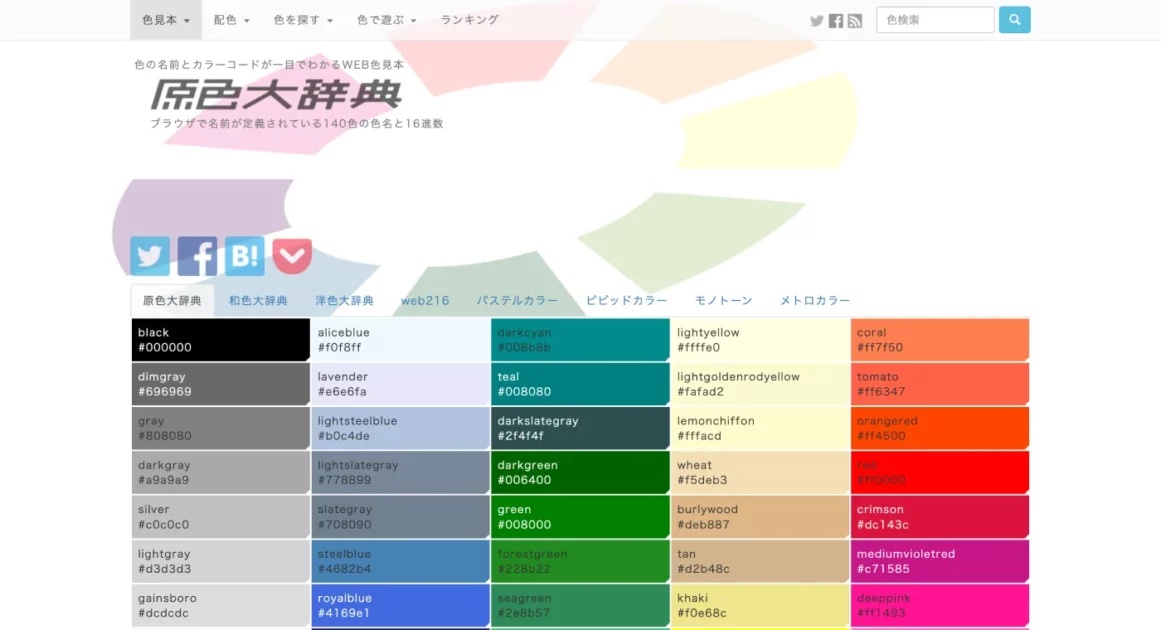Save page with the Pocket button

click(x=292, y=257)
